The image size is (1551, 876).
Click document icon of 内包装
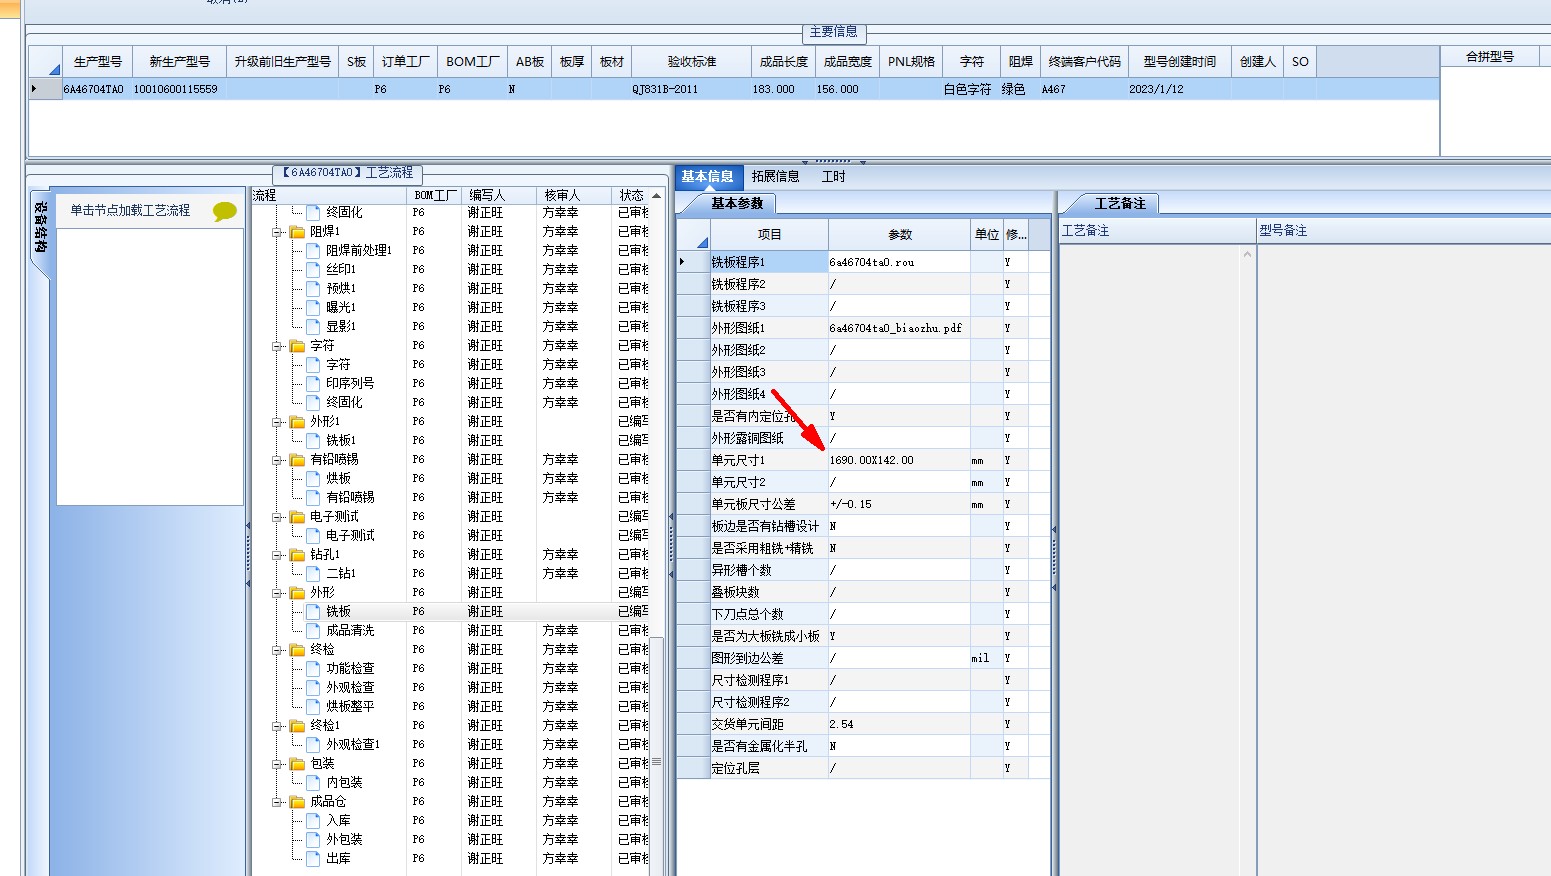tap(314, 782)
